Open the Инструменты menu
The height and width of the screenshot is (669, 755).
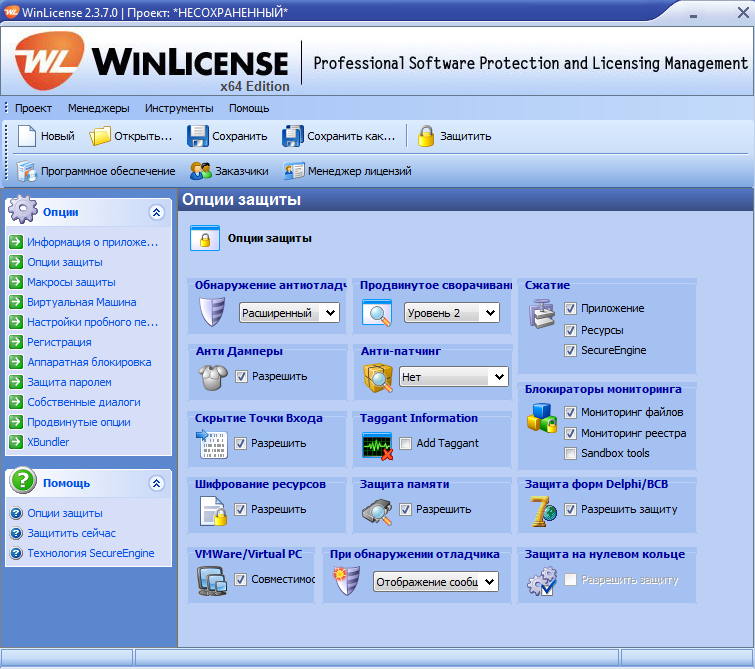(x=178, y=108)
